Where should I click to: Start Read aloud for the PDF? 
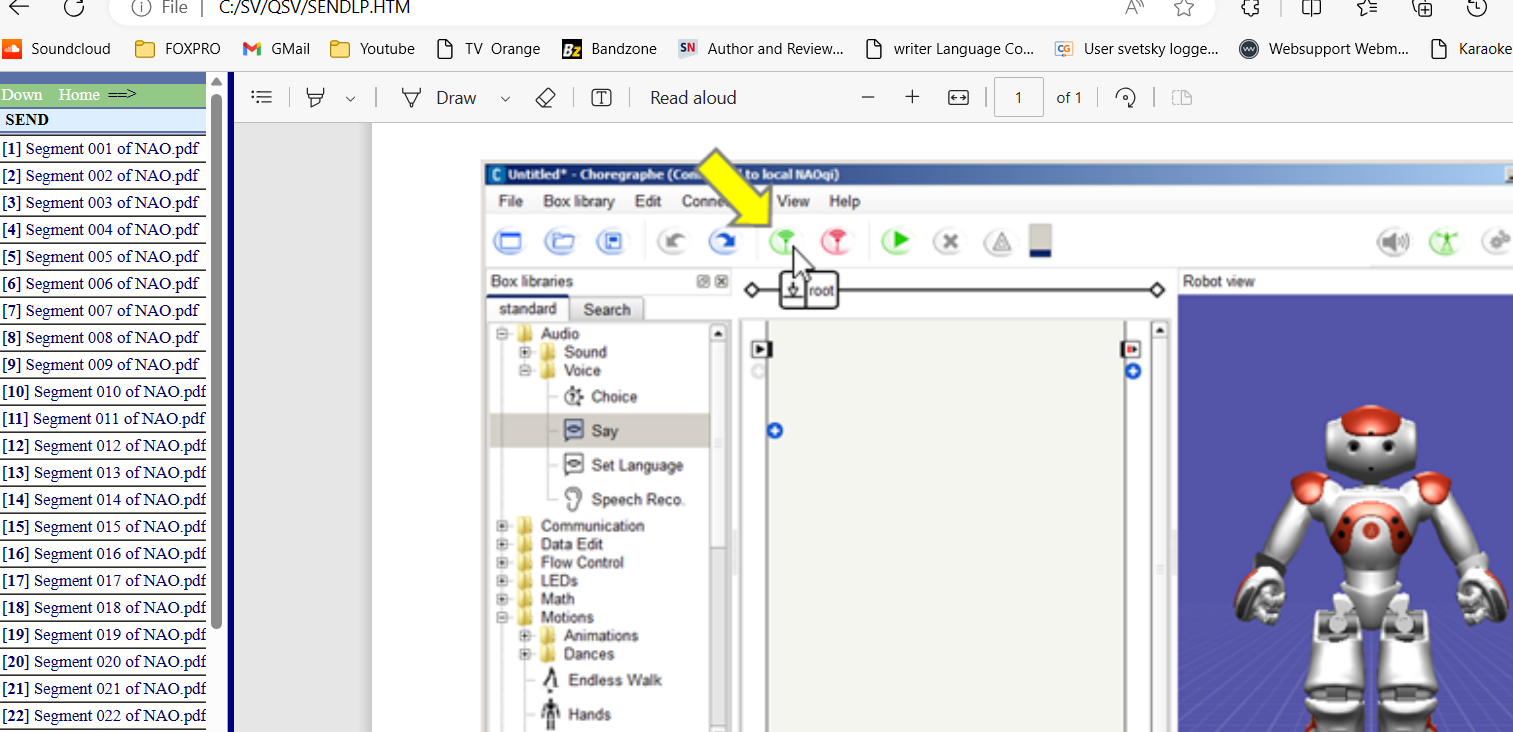pyautogui.click(x=692, y=97)
